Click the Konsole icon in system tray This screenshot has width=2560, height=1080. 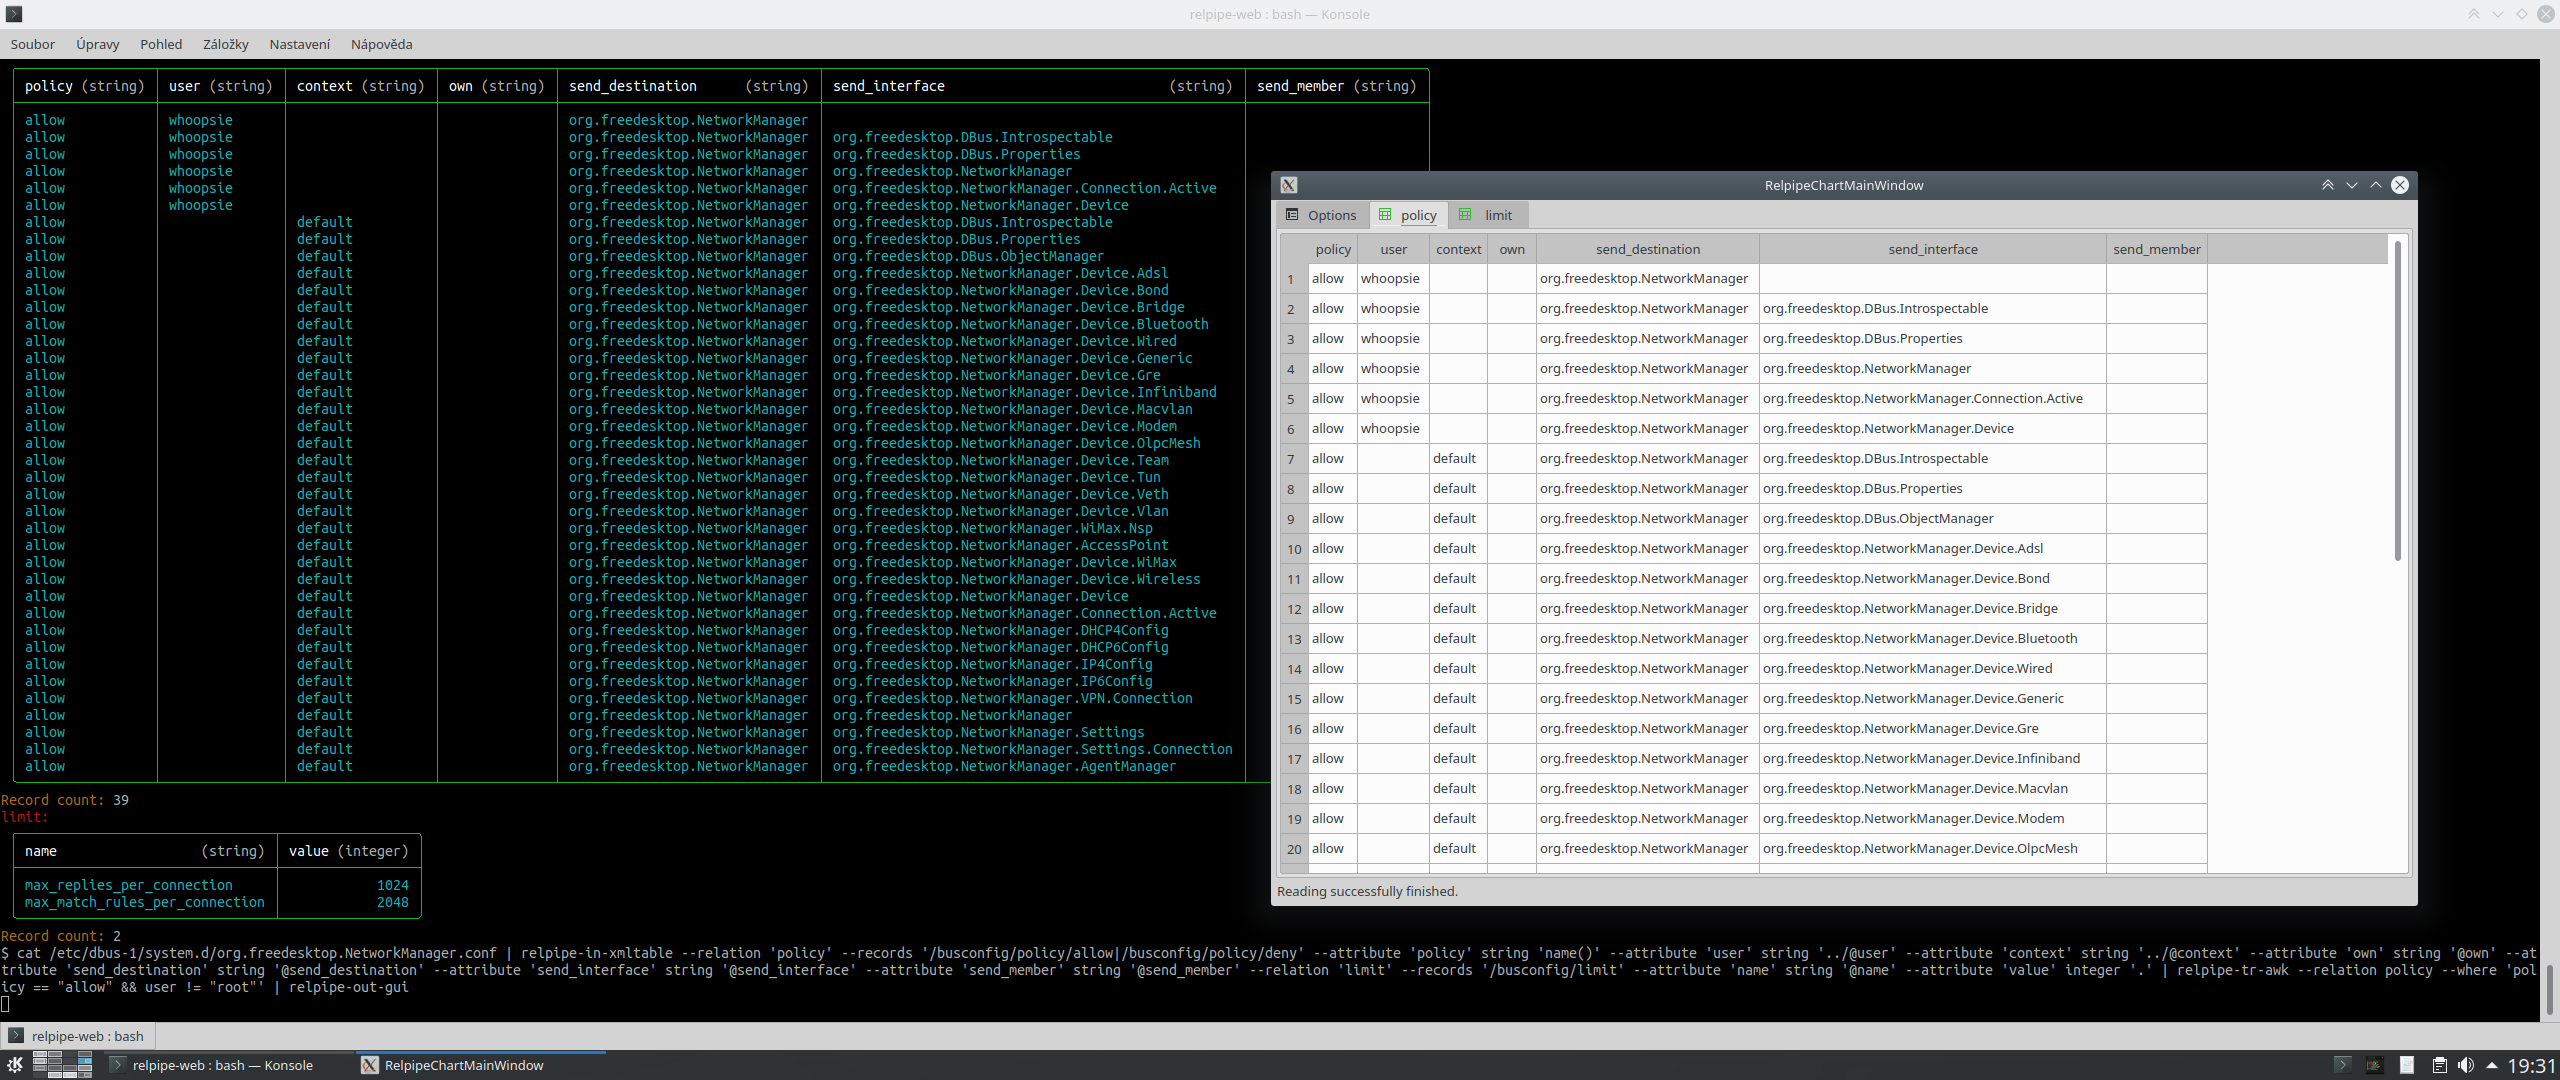pos(2343,1065)
